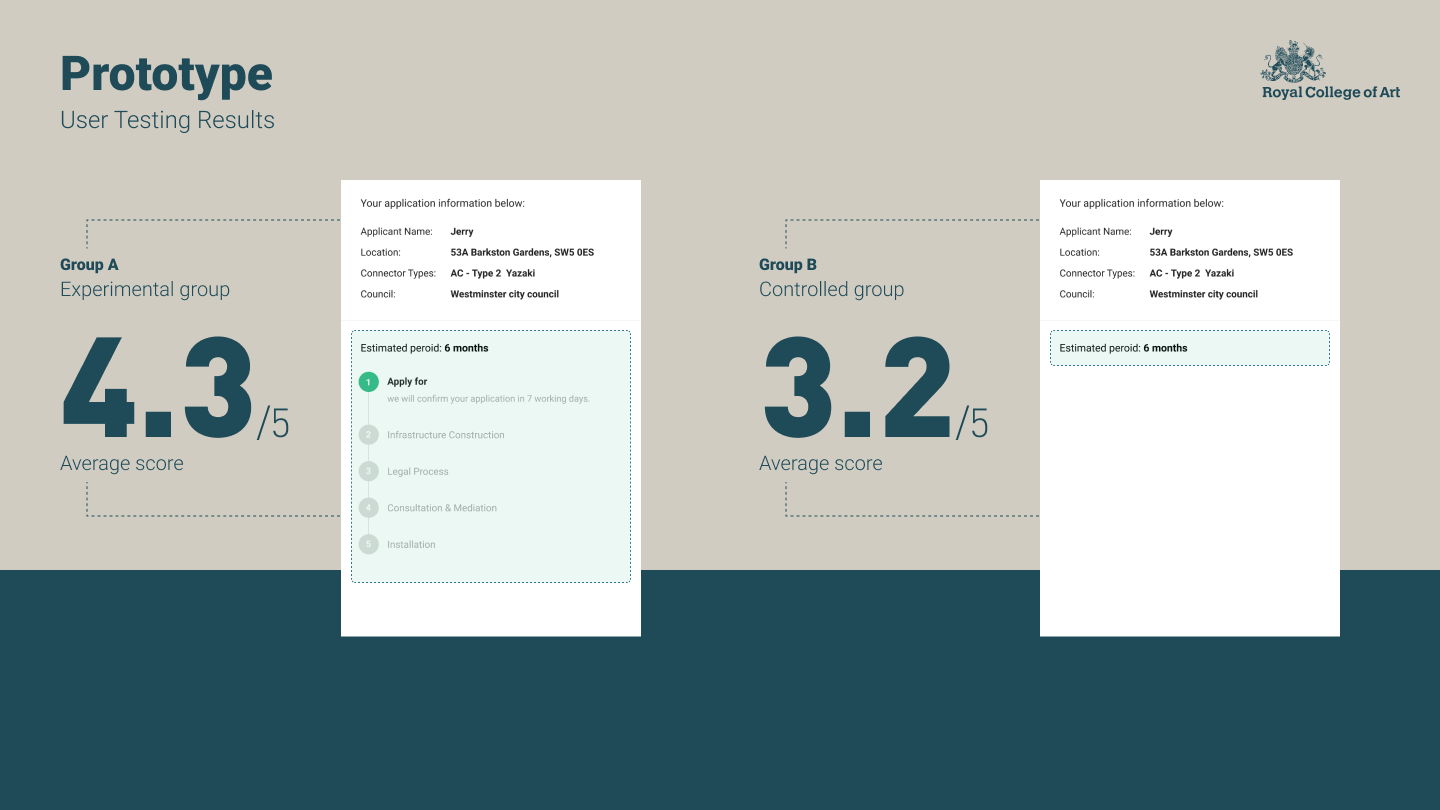
Task: Select step 3 circle beside Legal Process
Action: pos(369,471)
